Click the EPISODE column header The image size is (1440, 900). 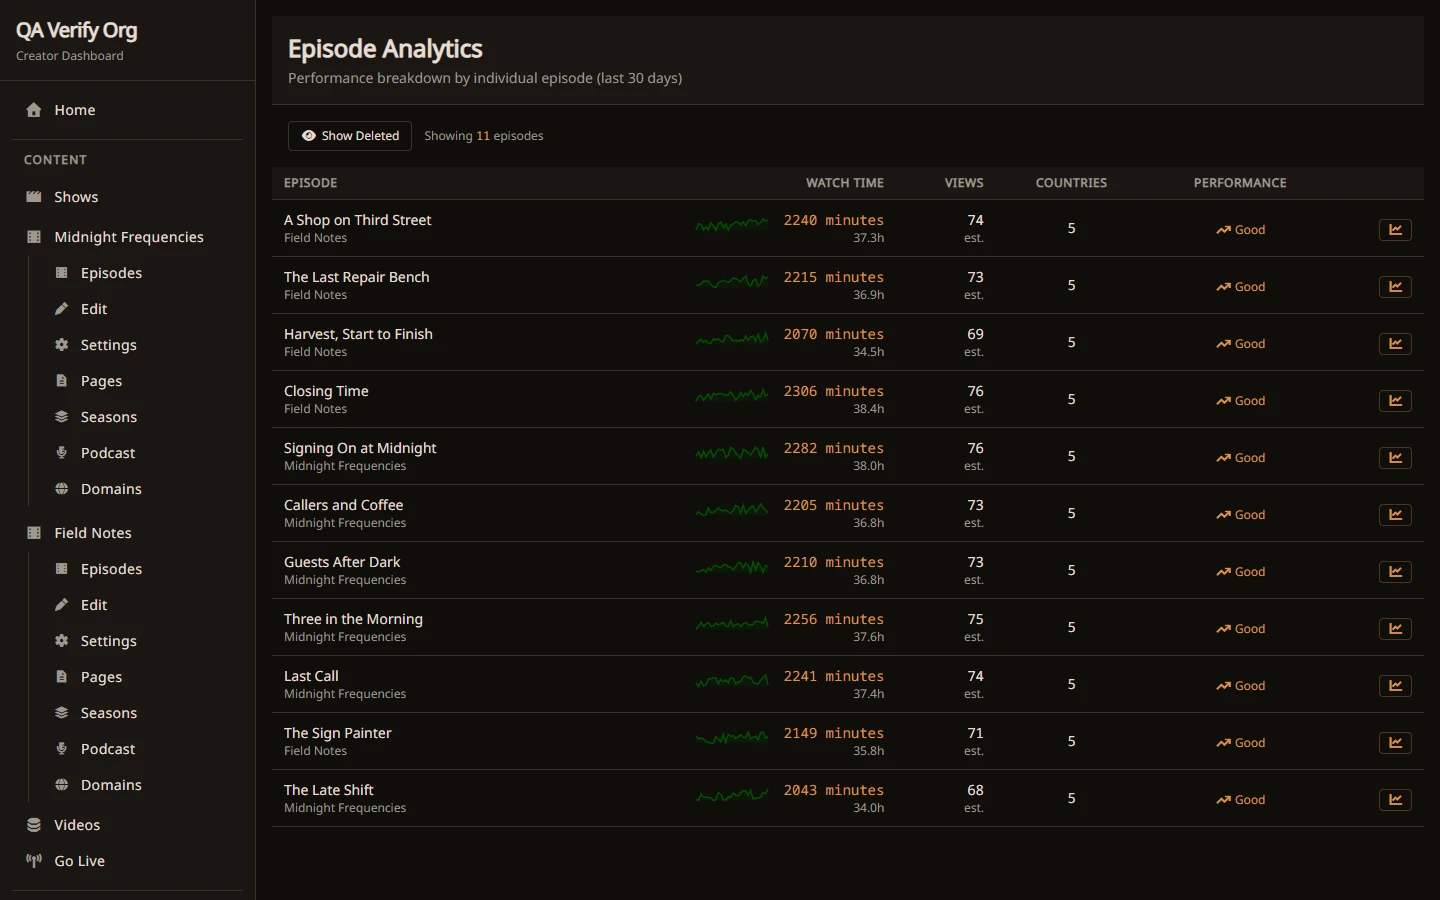pos(310,183)
